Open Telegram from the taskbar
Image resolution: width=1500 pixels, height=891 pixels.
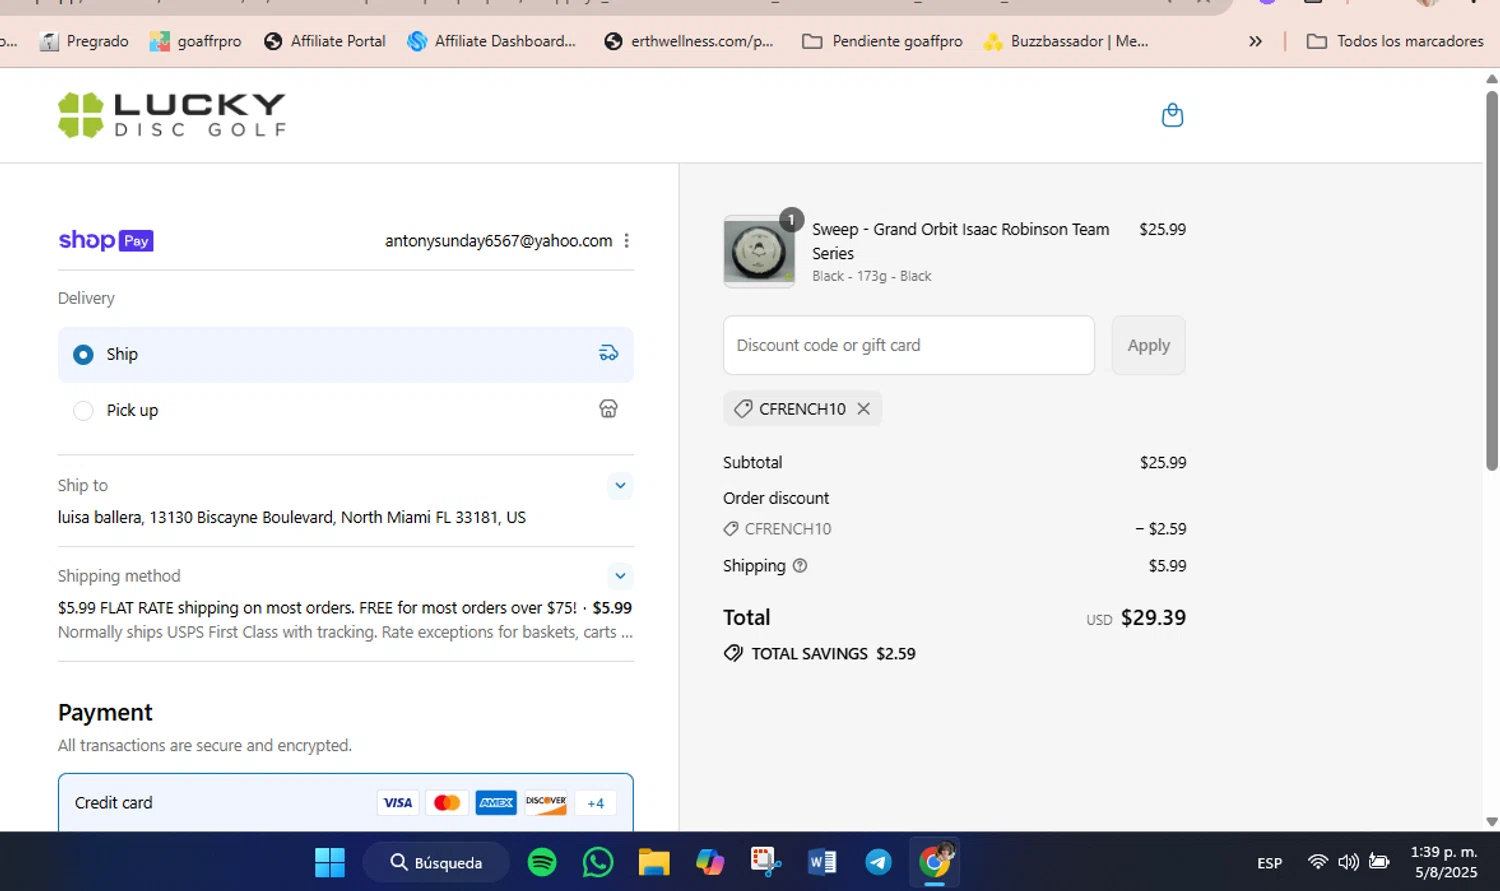pyautogui.click(x=878, y=862)
